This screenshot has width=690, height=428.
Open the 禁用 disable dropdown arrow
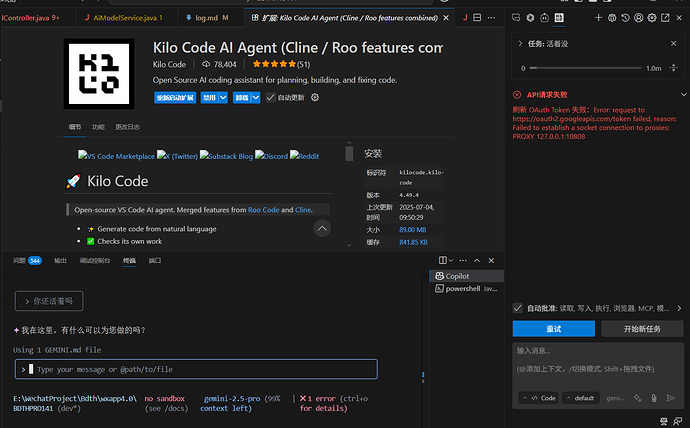click(223, 97)
